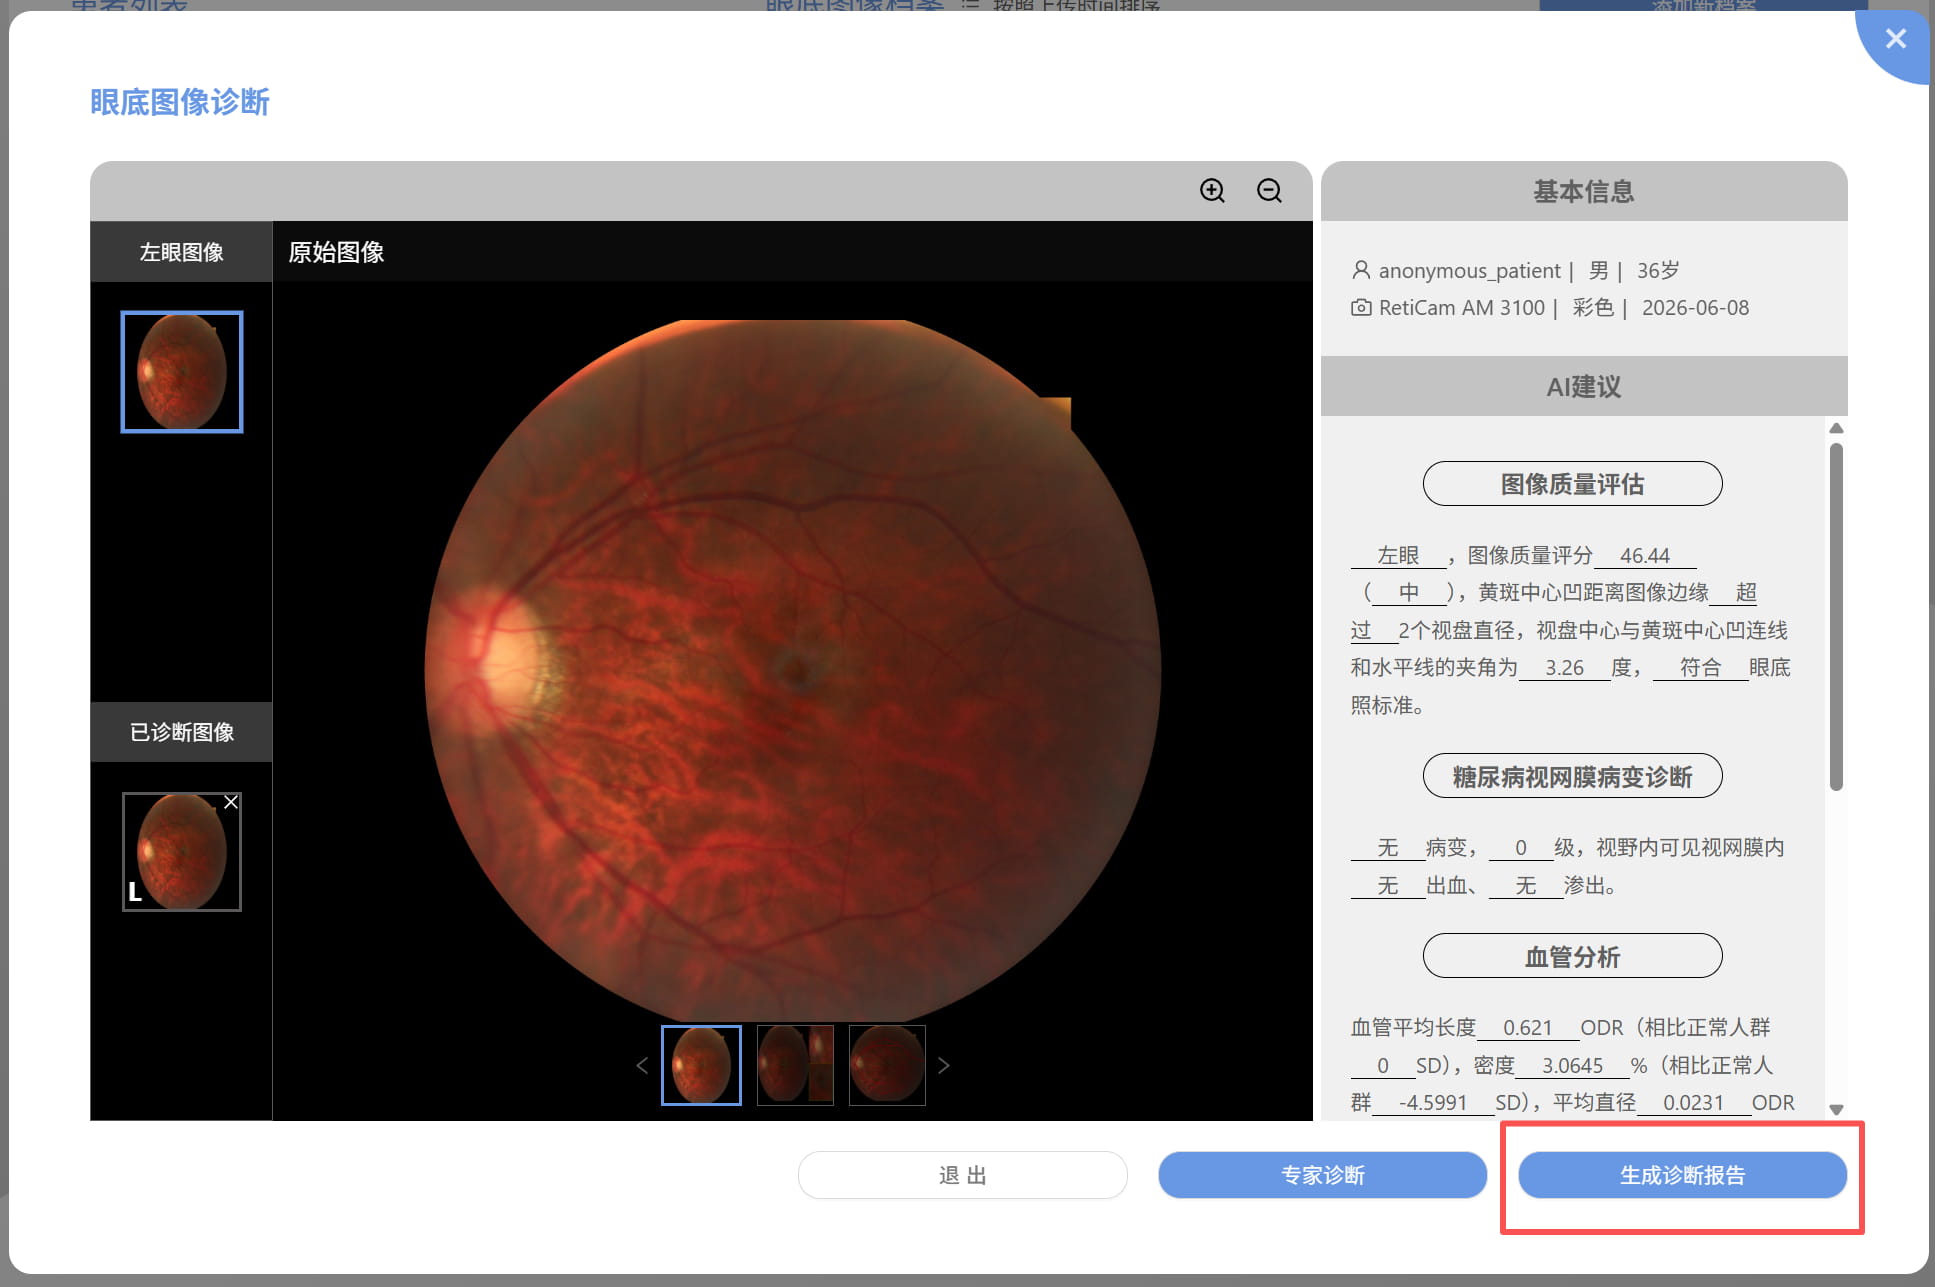Click the patient user icon
The image size is (1935, 1287).
tap(1361, 270)
